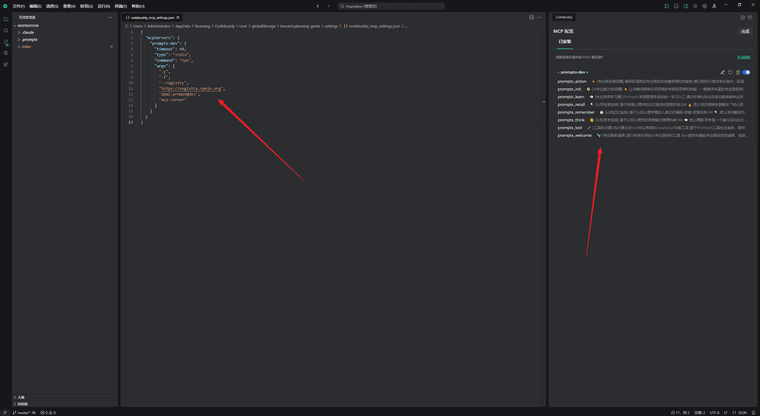This screenshot has height=416, width=760.
Task: Click the Inspiration search command box
Action: point(391,6)
